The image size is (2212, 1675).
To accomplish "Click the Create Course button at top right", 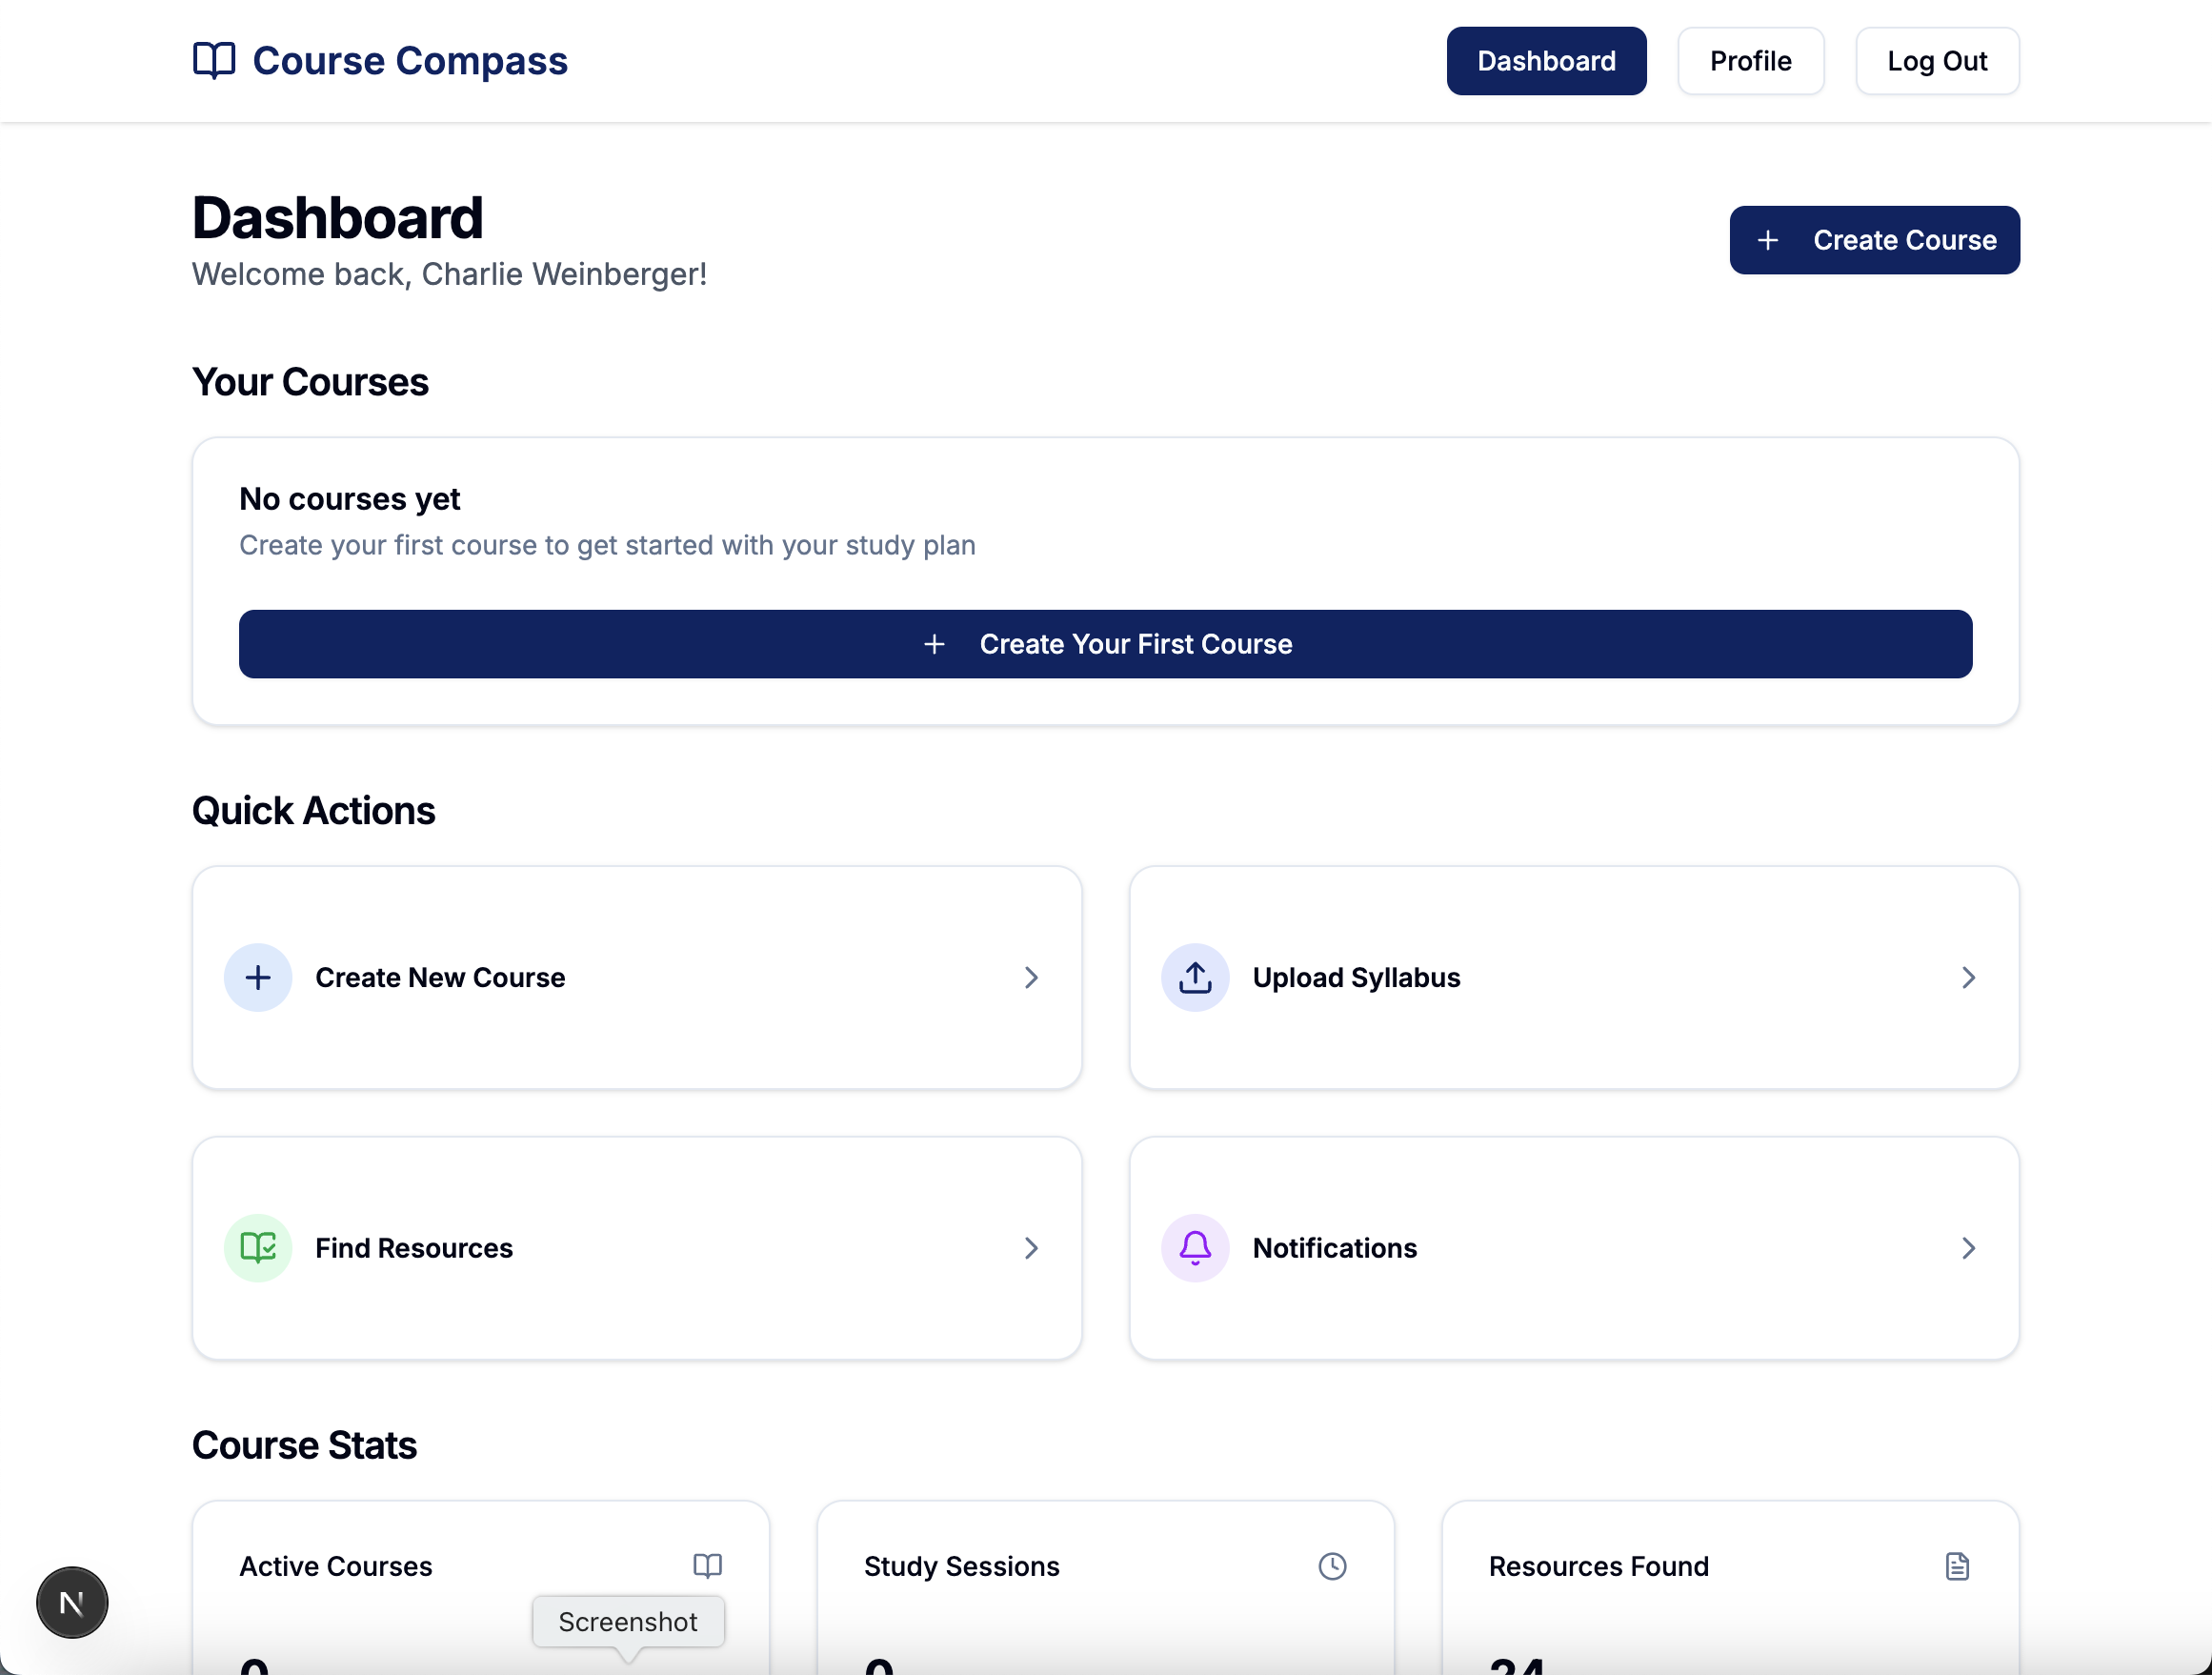I will tap(1874, 240).
